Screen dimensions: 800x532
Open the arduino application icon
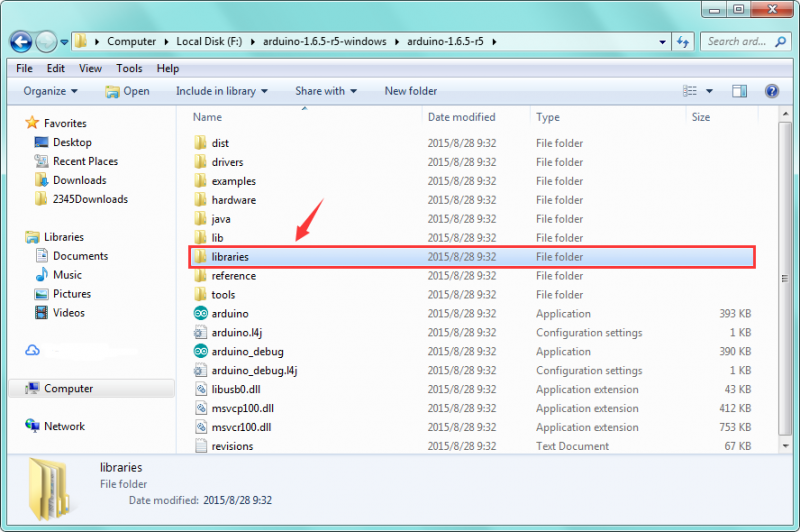[200, 314]
